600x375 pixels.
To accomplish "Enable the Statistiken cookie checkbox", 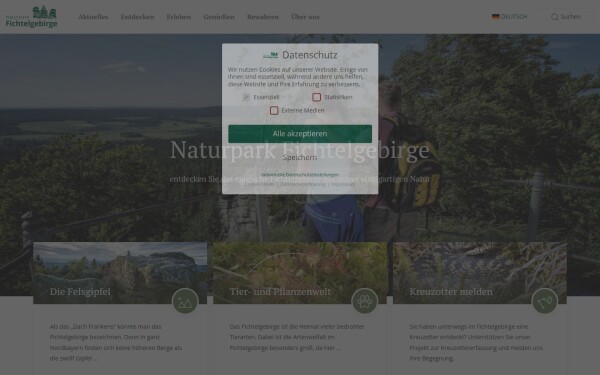I will pos(316,97).
